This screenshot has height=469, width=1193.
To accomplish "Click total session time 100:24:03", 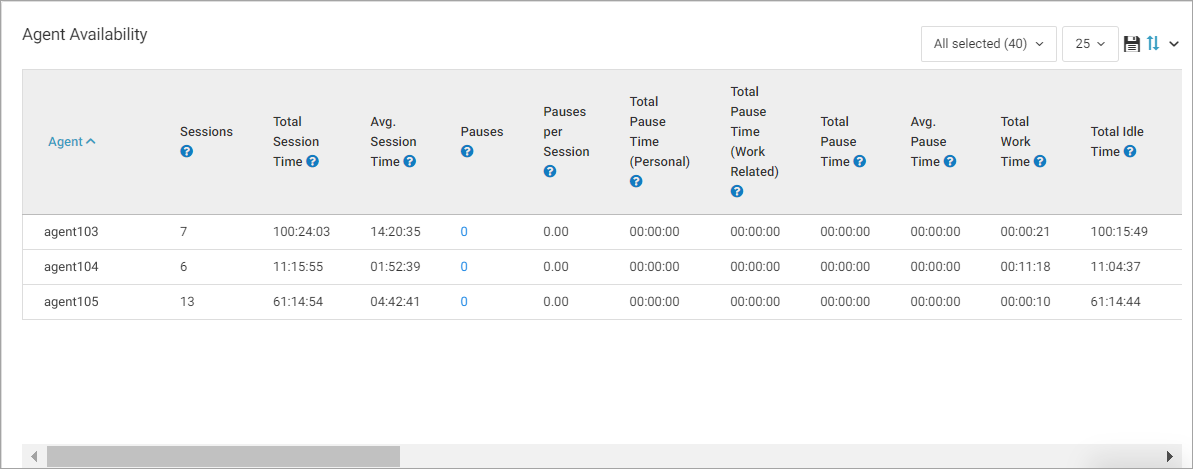I will [301, 231].
